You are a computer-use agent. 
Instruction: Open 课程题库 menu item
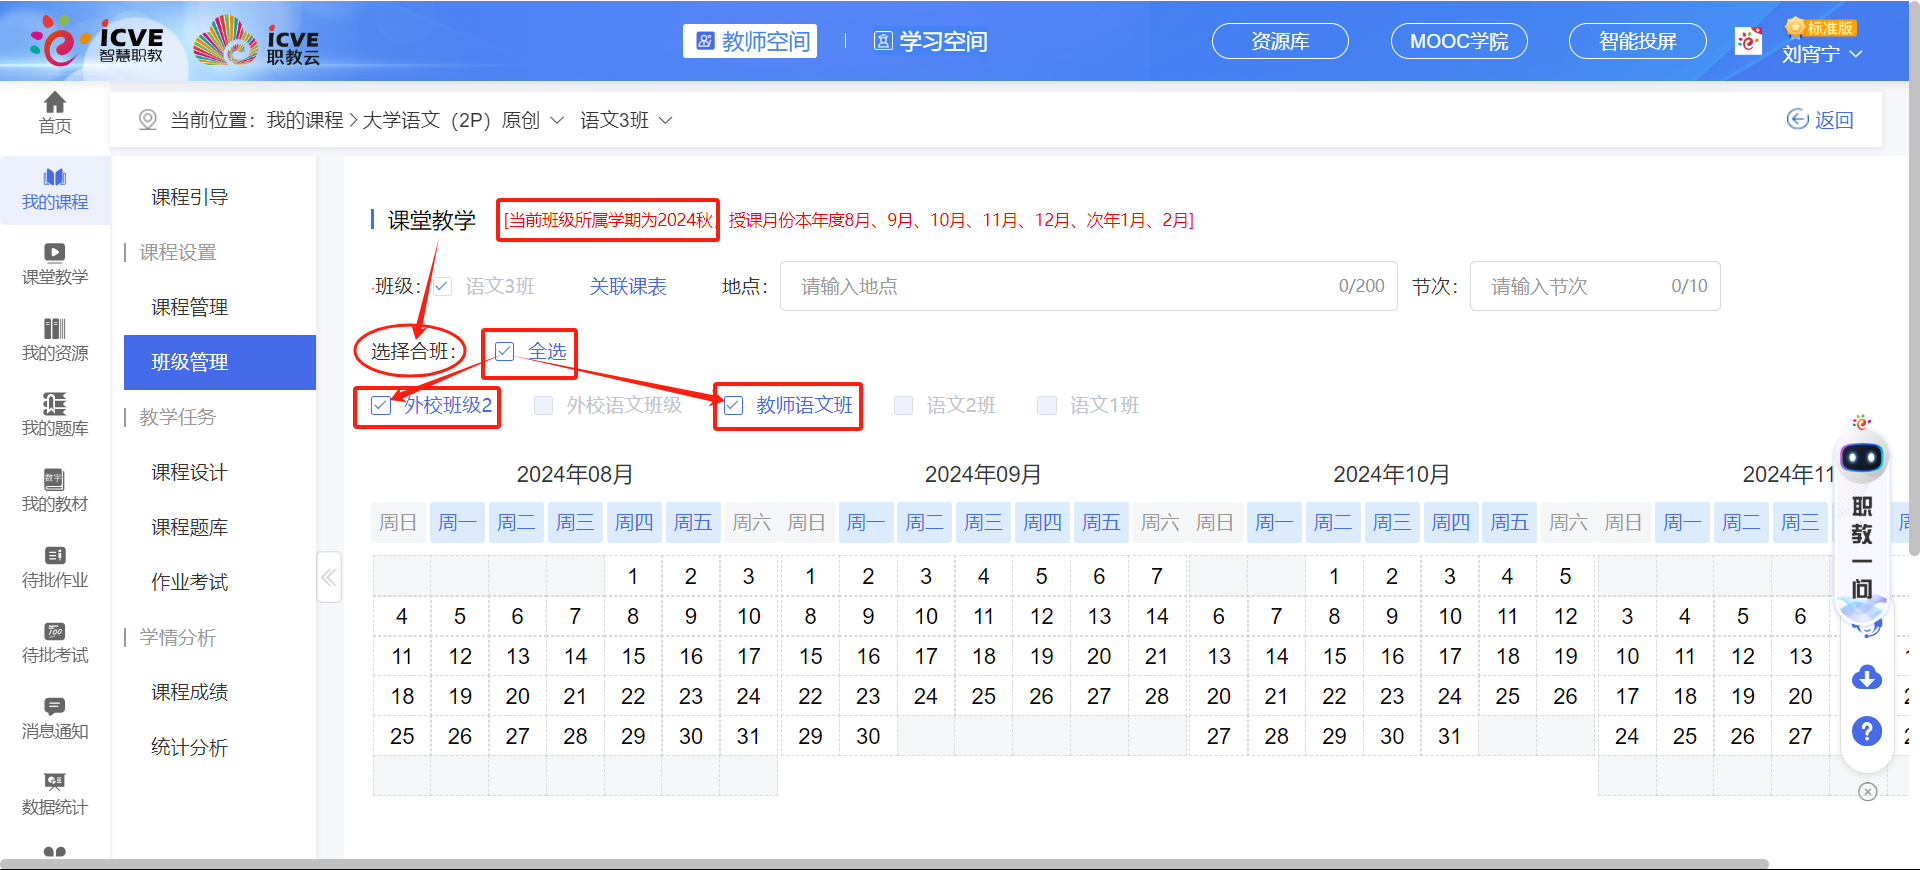(x=190, y=527)
